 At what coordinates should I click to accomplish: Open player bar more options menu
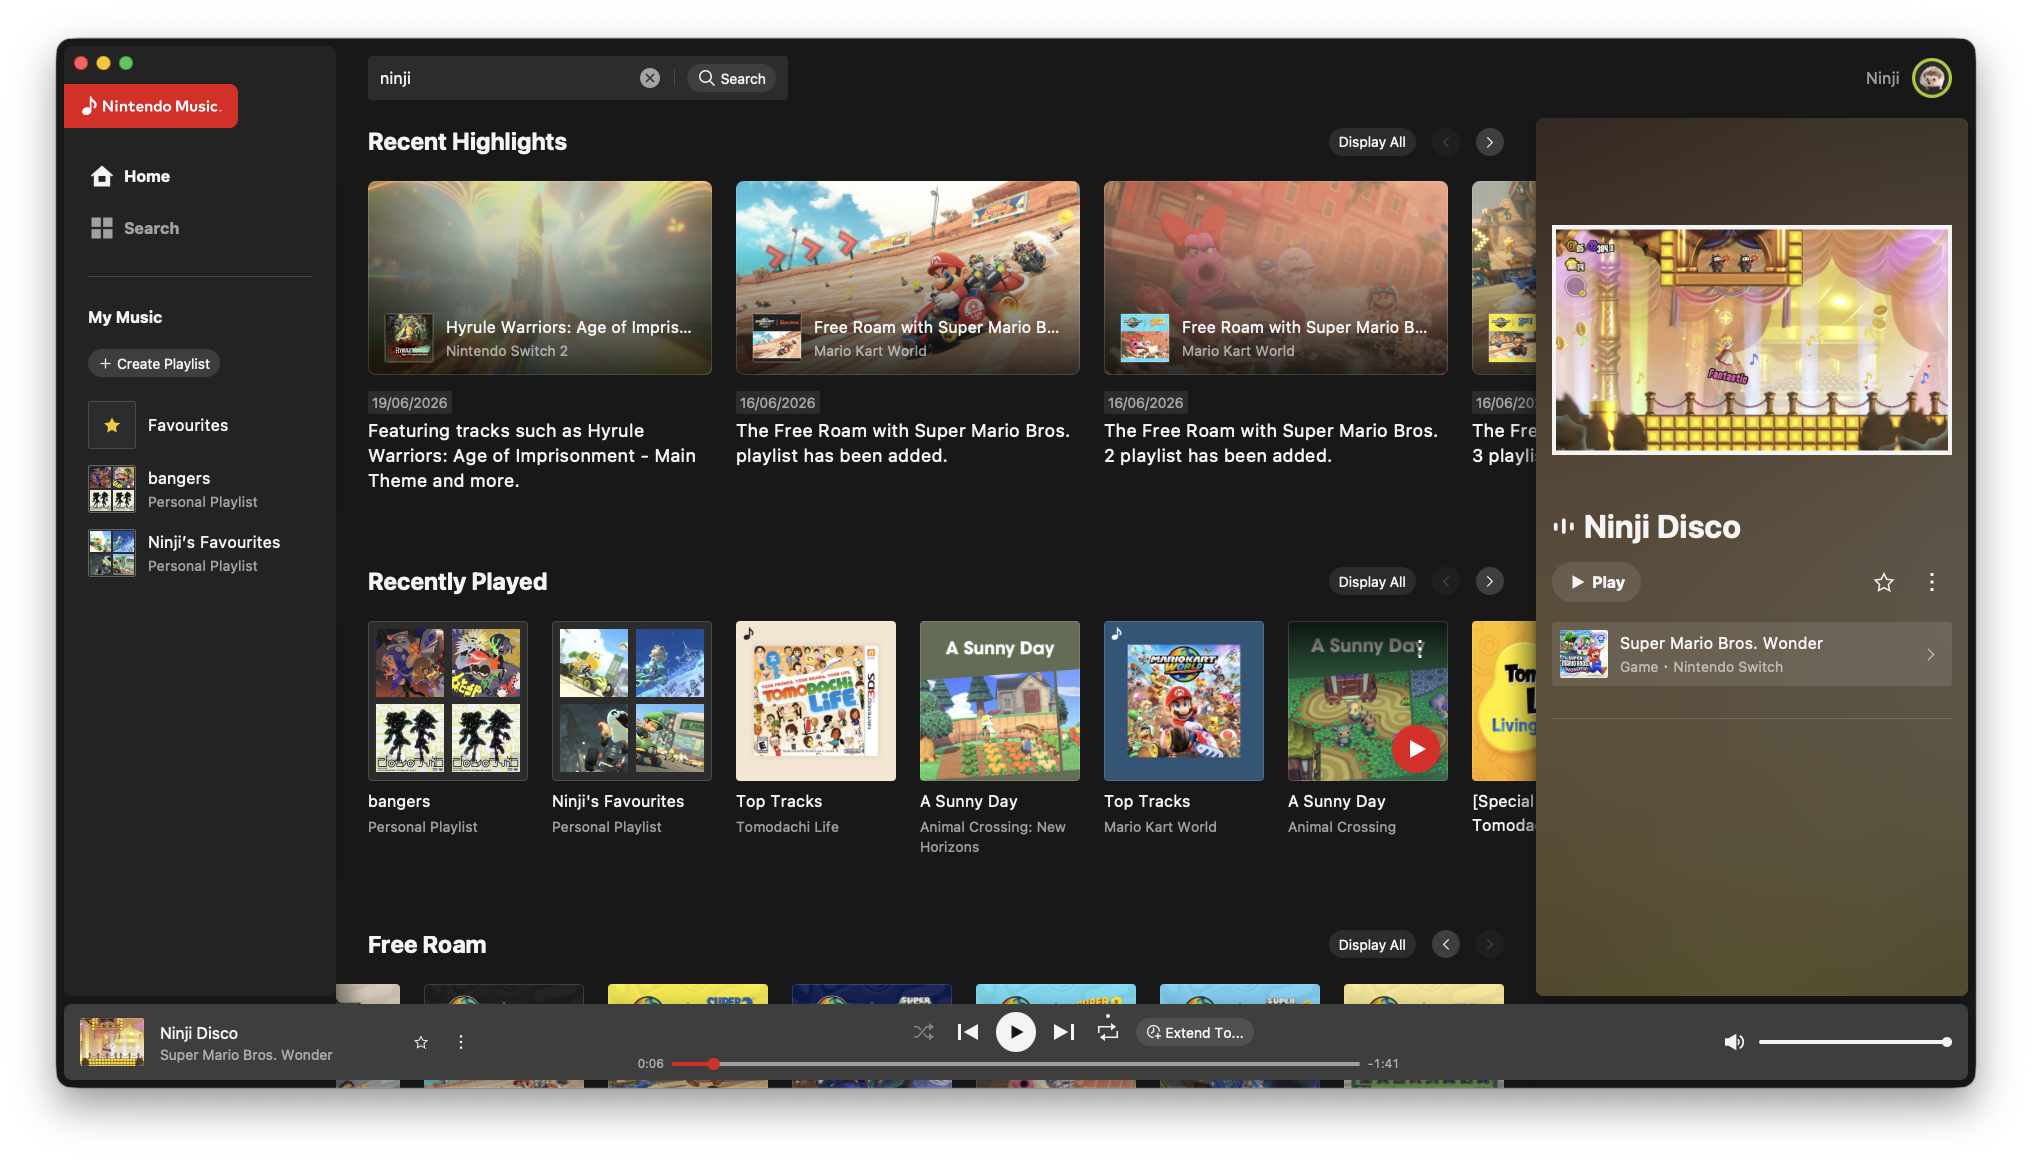(x=461, y=1042)
